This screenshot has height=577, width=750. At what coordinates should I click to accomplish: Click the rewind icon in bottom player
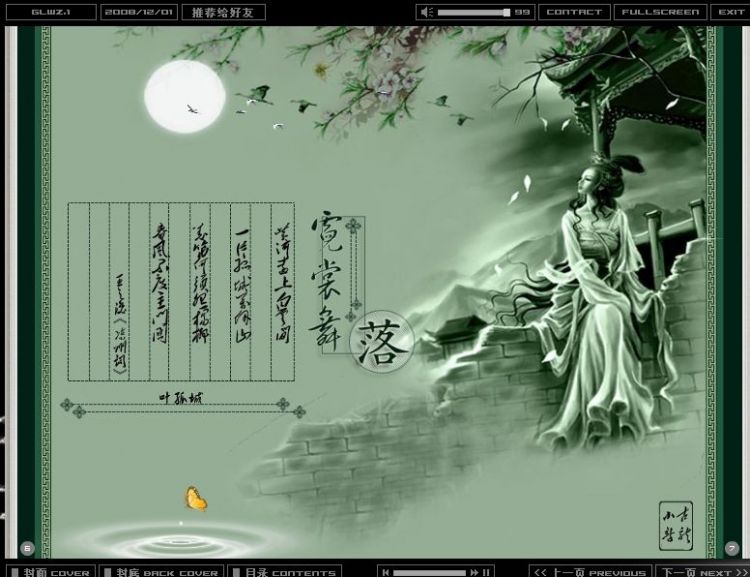385,572
